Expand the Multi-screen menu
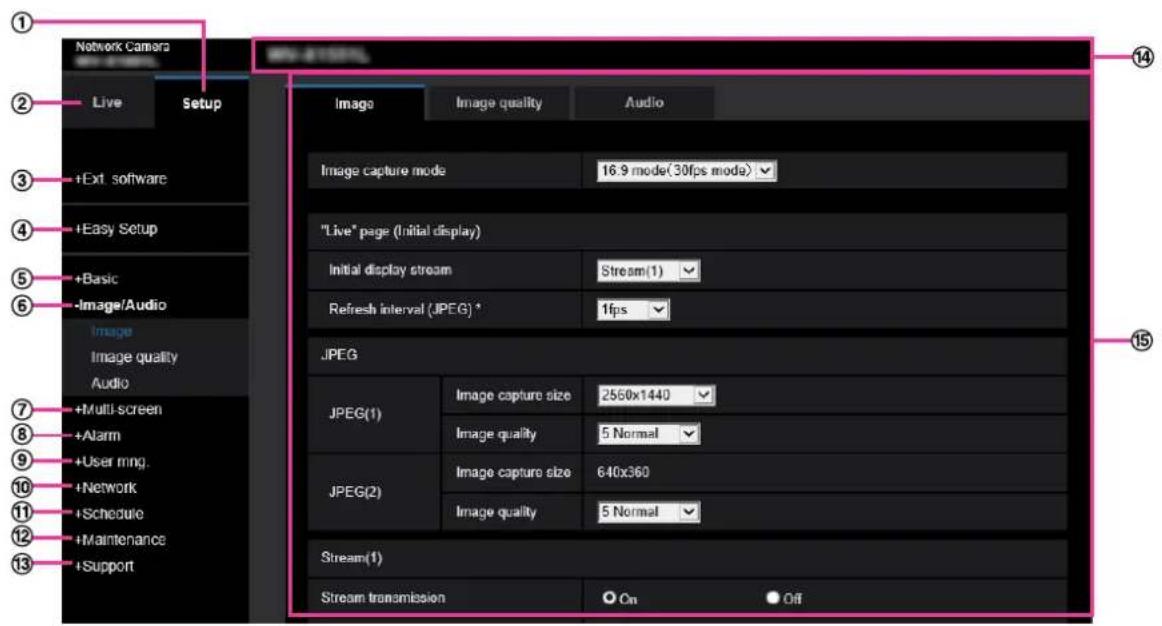The height and width of the screenshot is (626, 1162). [118, 409]
